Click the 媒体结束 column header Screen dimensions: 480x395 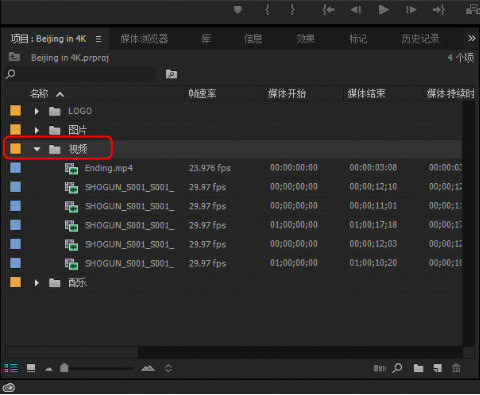[x=366, y=94]
